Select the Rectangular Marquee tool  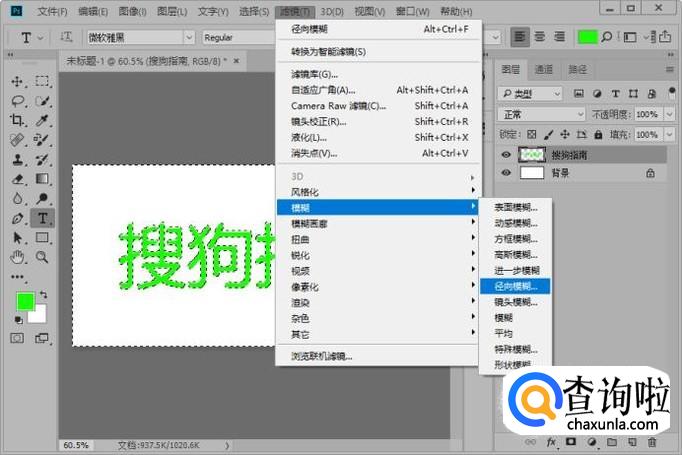pyautogui.click(x=42, y=81)
